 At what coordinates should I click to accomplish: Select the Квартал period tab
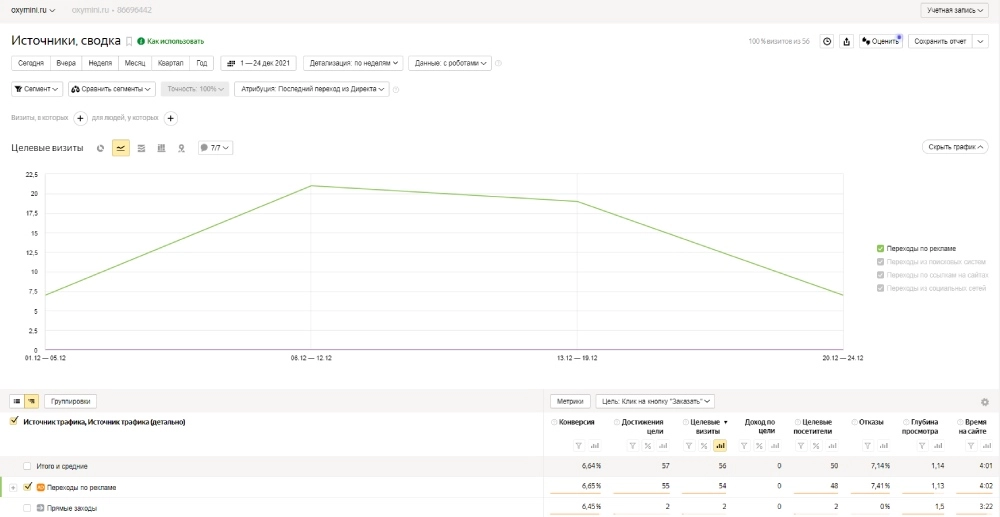click(x=171, y=63)
